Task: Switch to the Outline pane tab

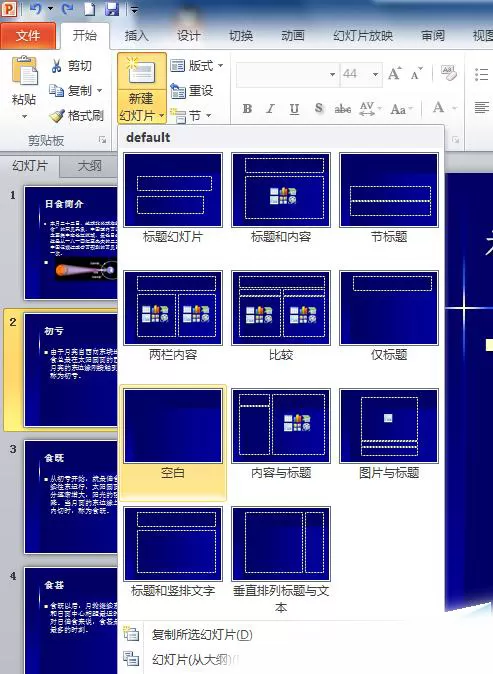Action: pyautogui.click(x=89, y=165)
